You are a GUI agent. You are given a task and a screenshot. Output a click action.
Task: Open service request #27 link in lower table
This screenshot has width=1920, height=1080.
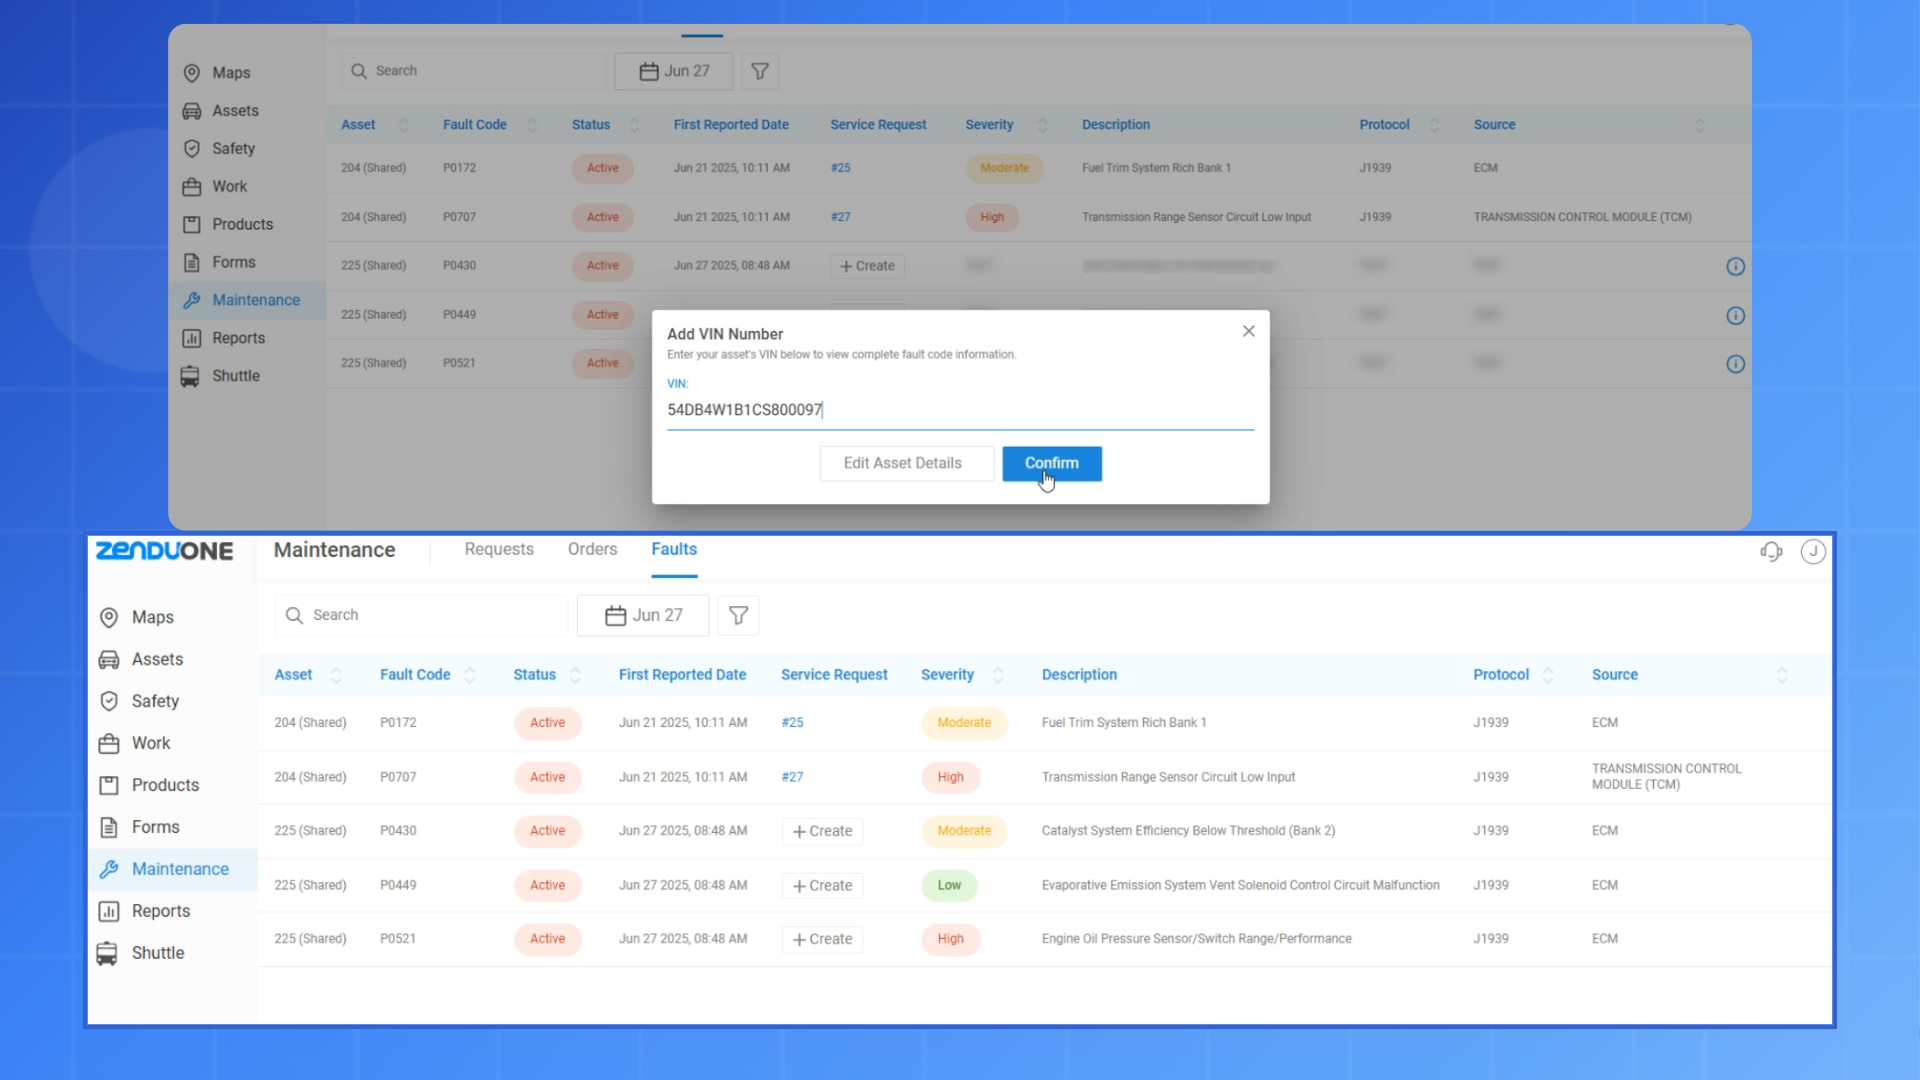pos(792,777)
